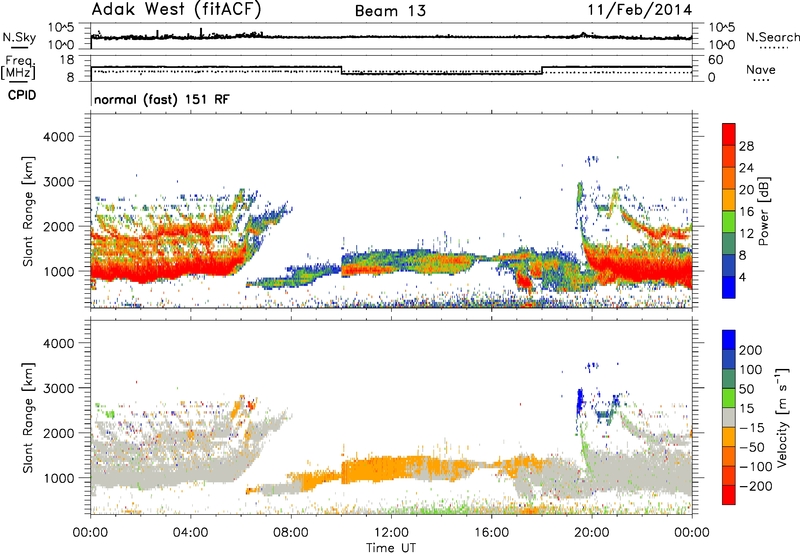Viewport: 800px width, 554px height.
Task: Pick the light green 15–50 Velocity segment
Action: pos(729,398)
